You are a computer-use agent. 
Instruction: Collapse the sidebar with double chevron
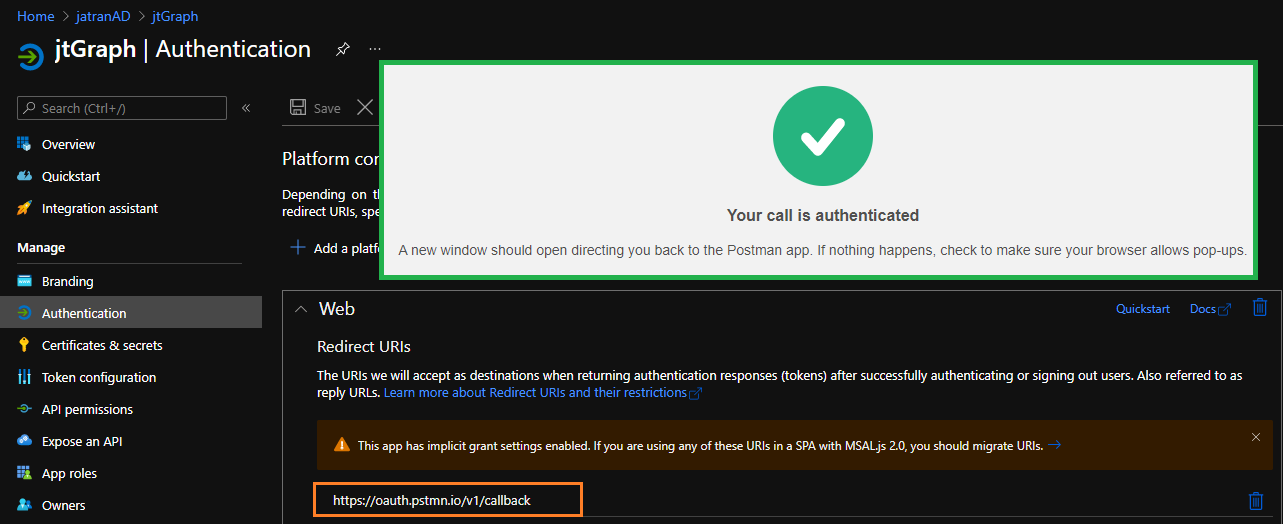click(246, 108)
